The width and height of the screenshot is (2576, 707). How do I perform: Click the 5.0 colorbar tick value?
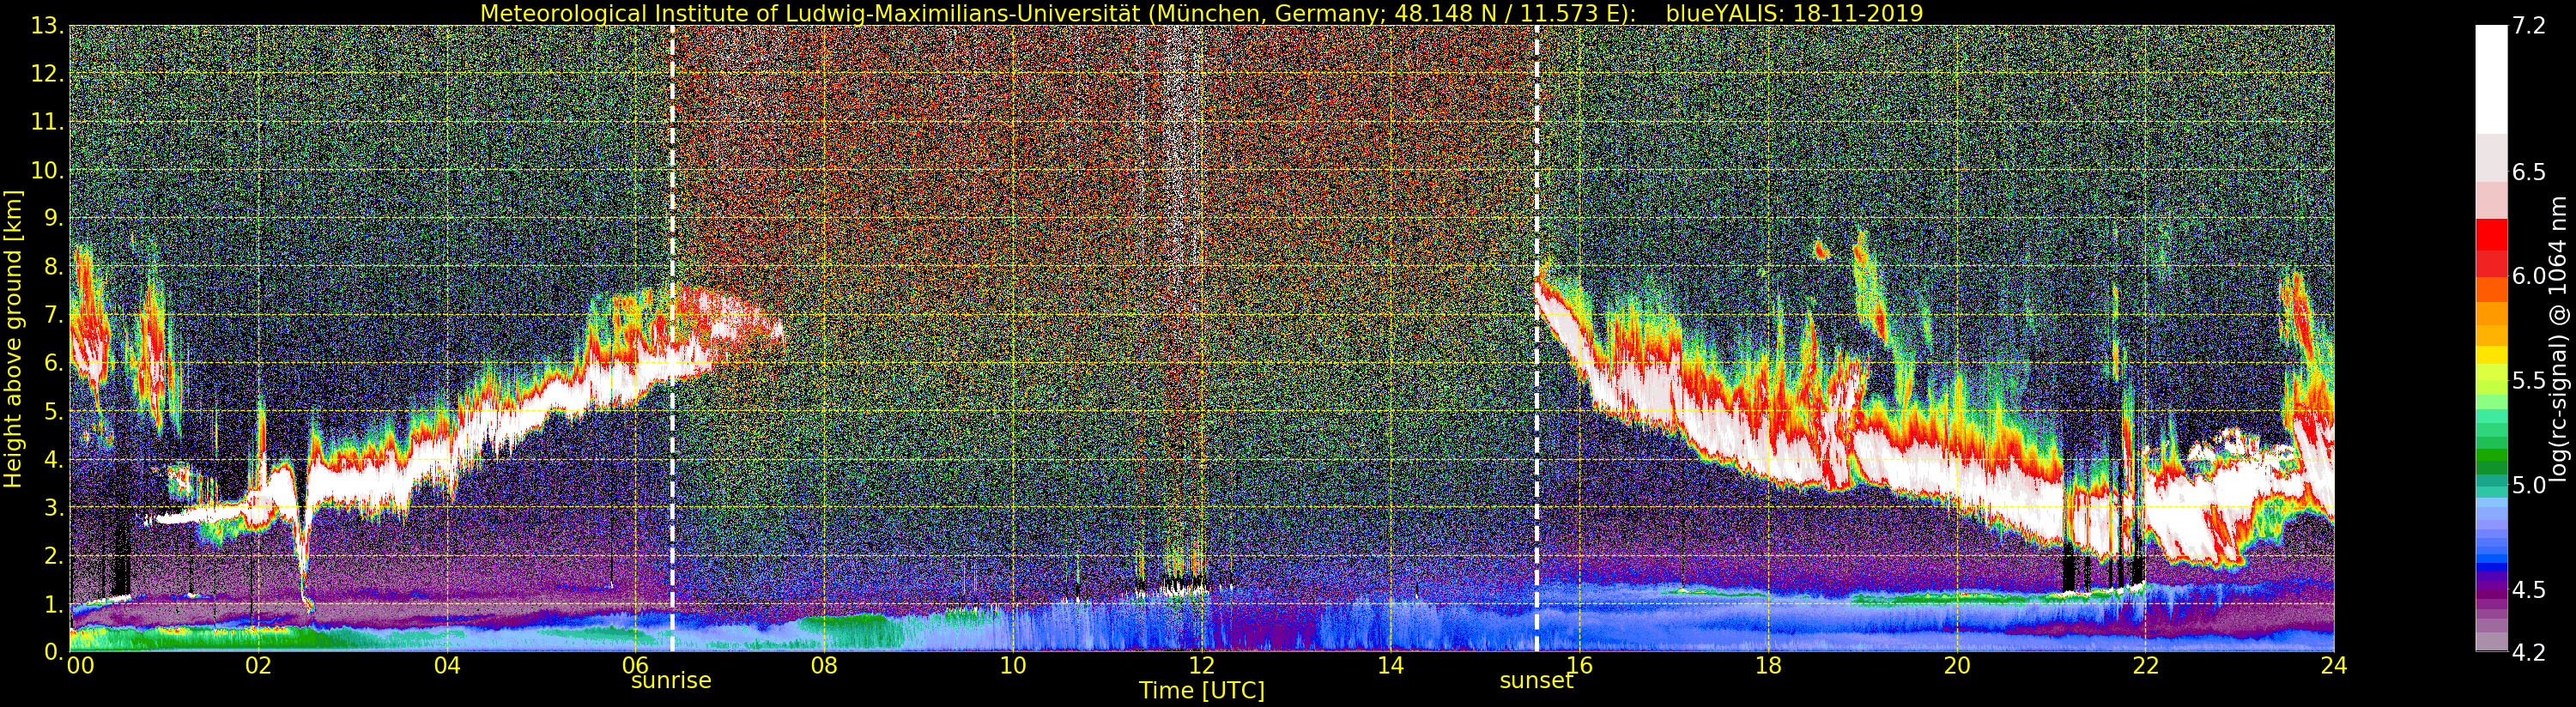(x=2528, y=485)
